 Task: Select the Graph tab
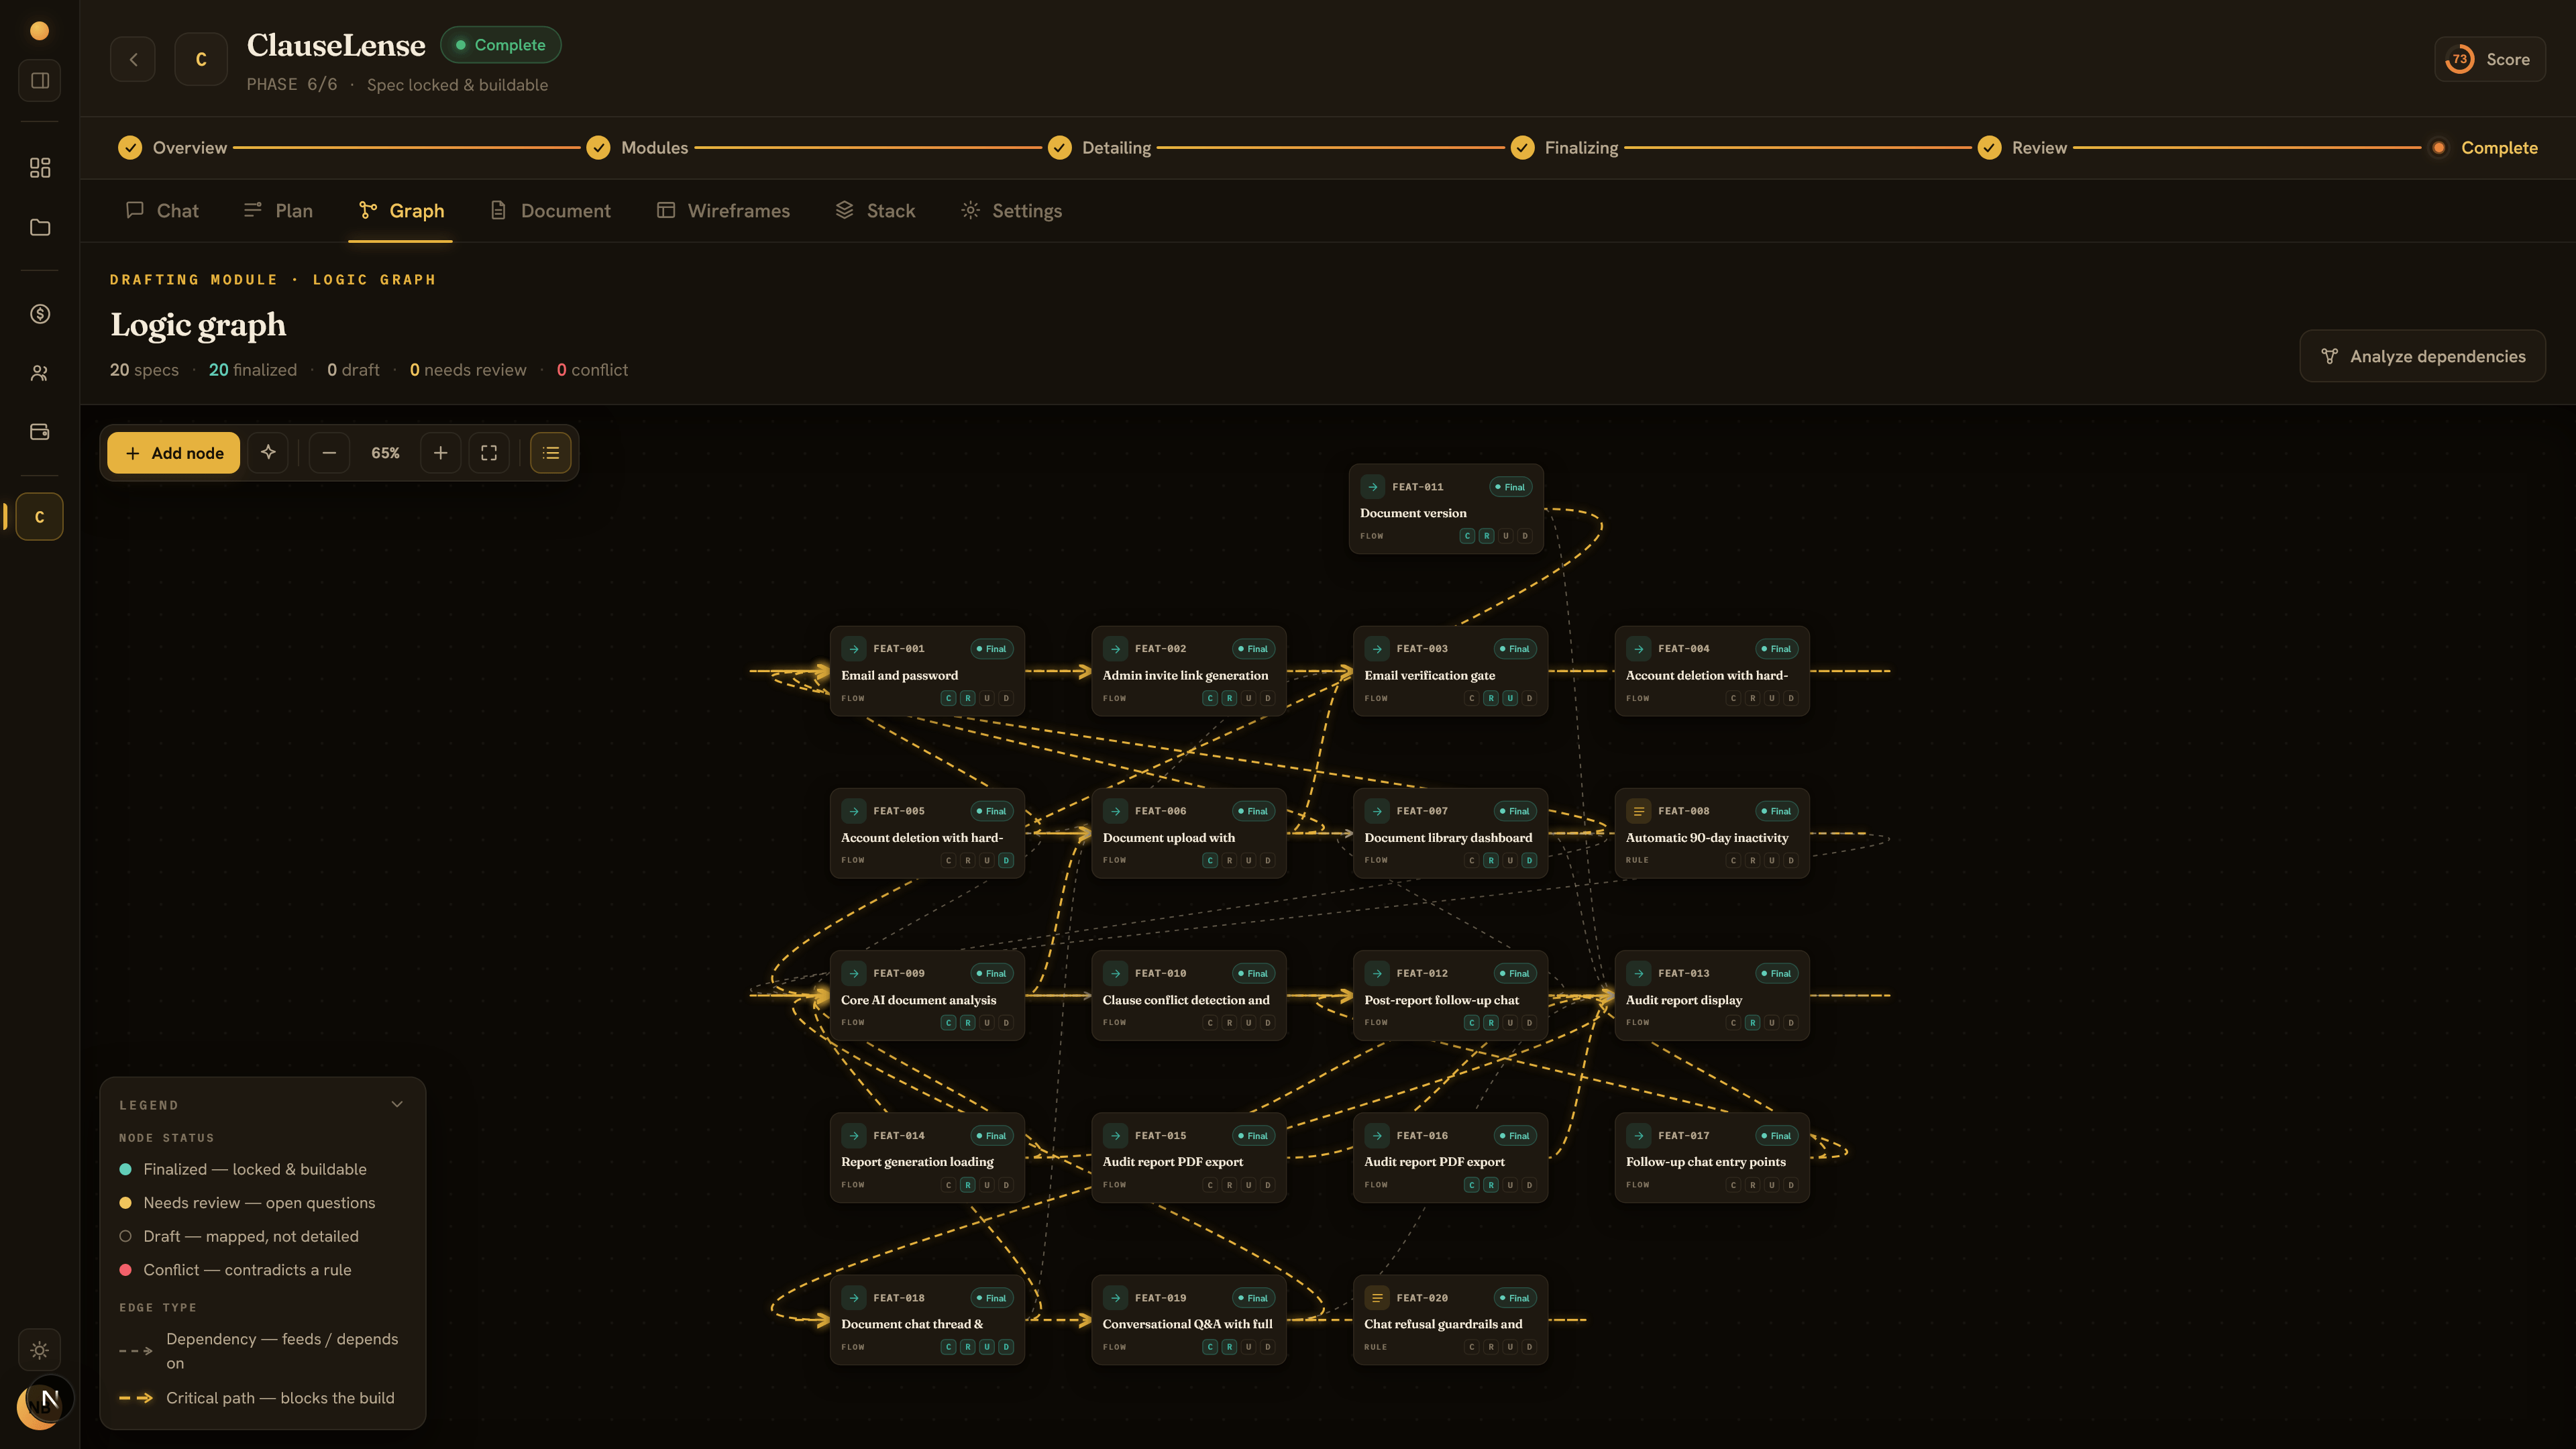(x=401, y=210)
